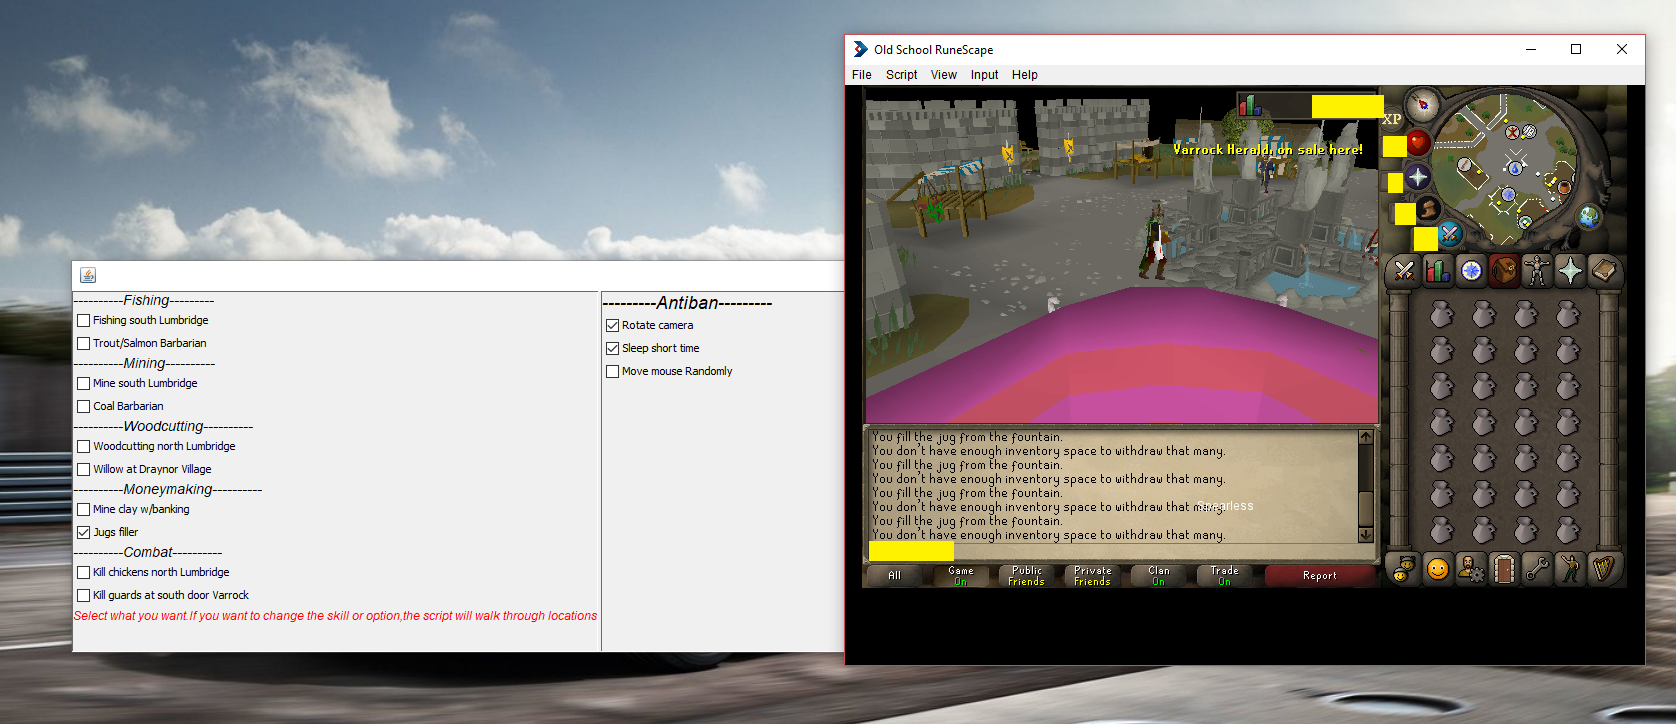The height and width of the screenshot is (724, 1676).
Task: Click the water source icon on minimap
Action: point(1515,168)
